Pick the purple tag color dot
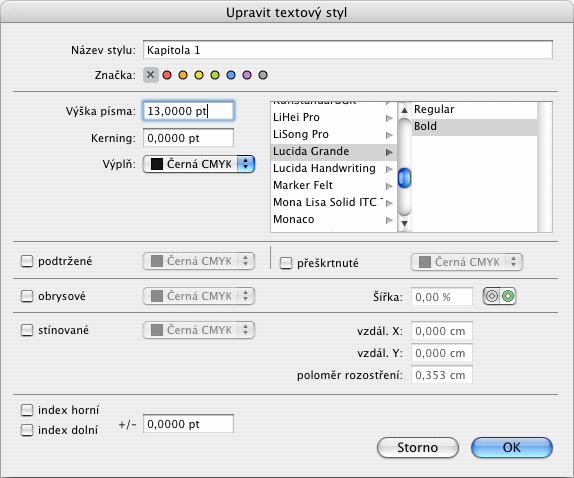This screenshot has height=478, width=574. [247, 75]
